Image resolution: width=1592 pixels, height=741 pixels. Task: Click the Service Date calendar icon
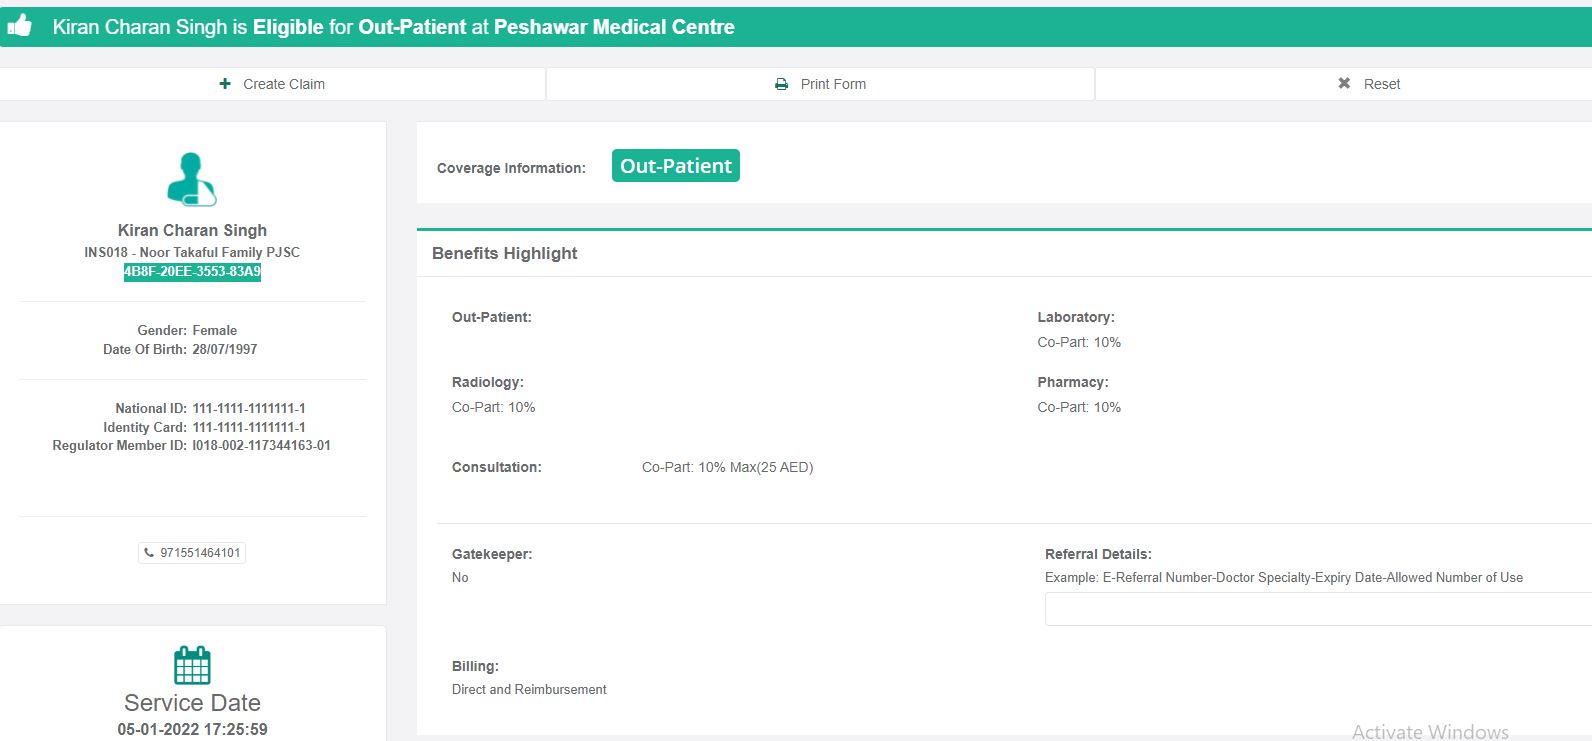coord(192,665)
